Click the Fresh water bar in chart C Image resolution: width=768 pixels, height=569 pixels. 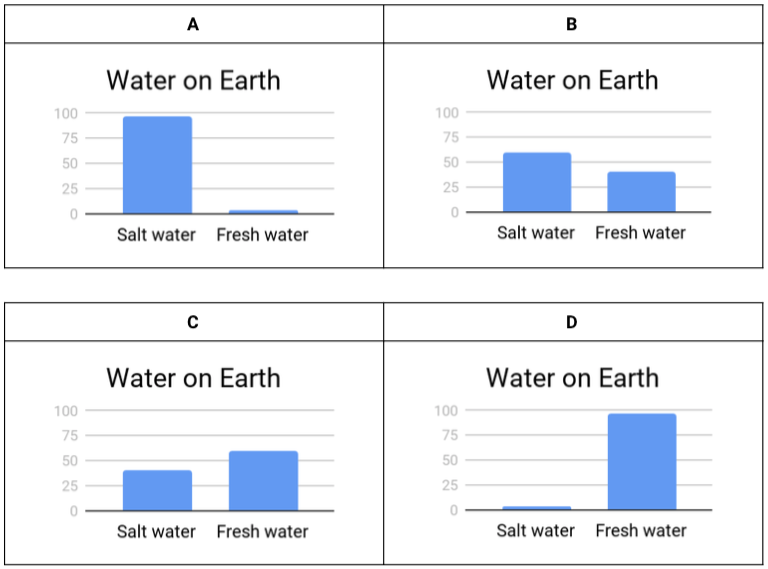point(263,481)
